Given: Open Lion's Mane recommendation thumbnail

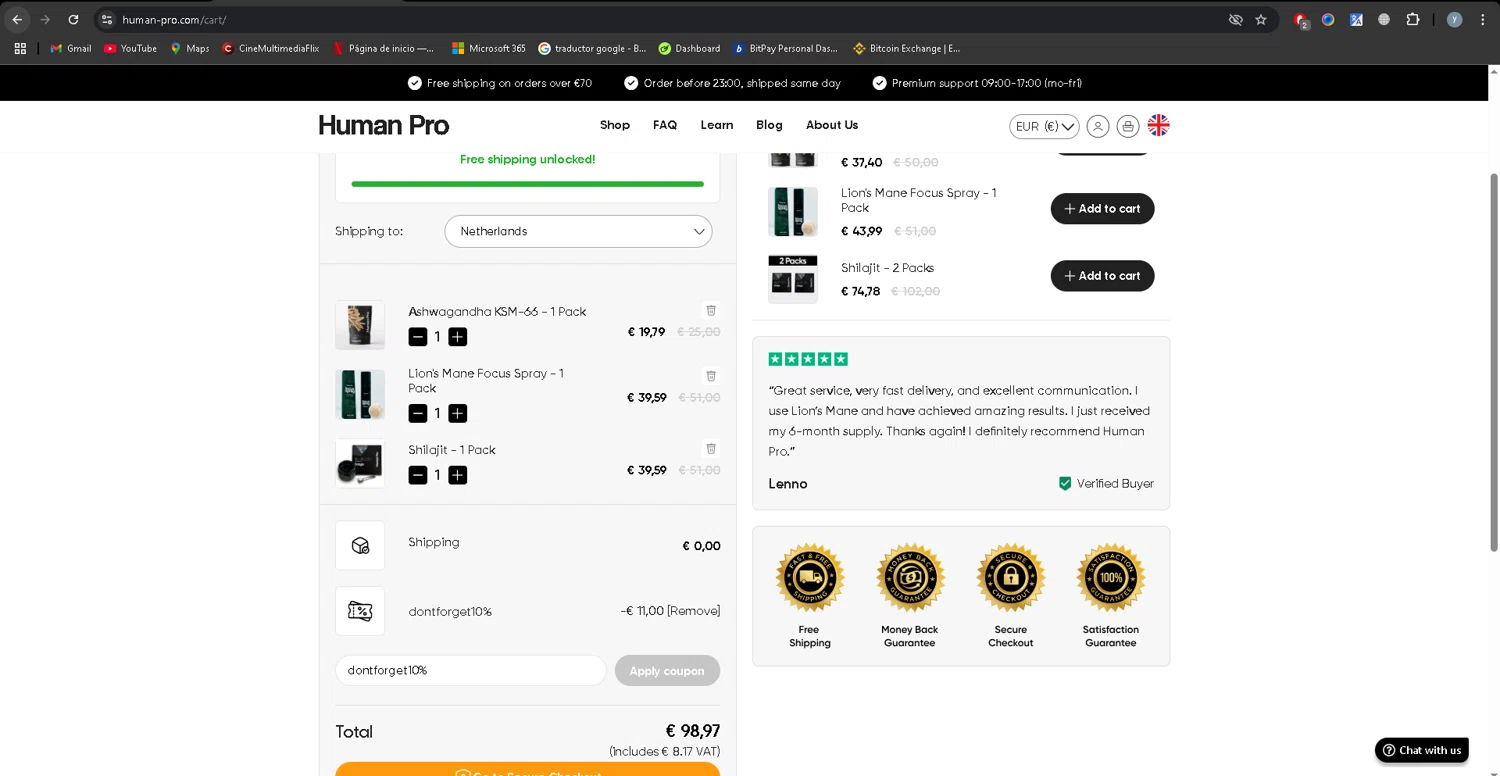Looking at the screenshot, I should pos(793,211).
